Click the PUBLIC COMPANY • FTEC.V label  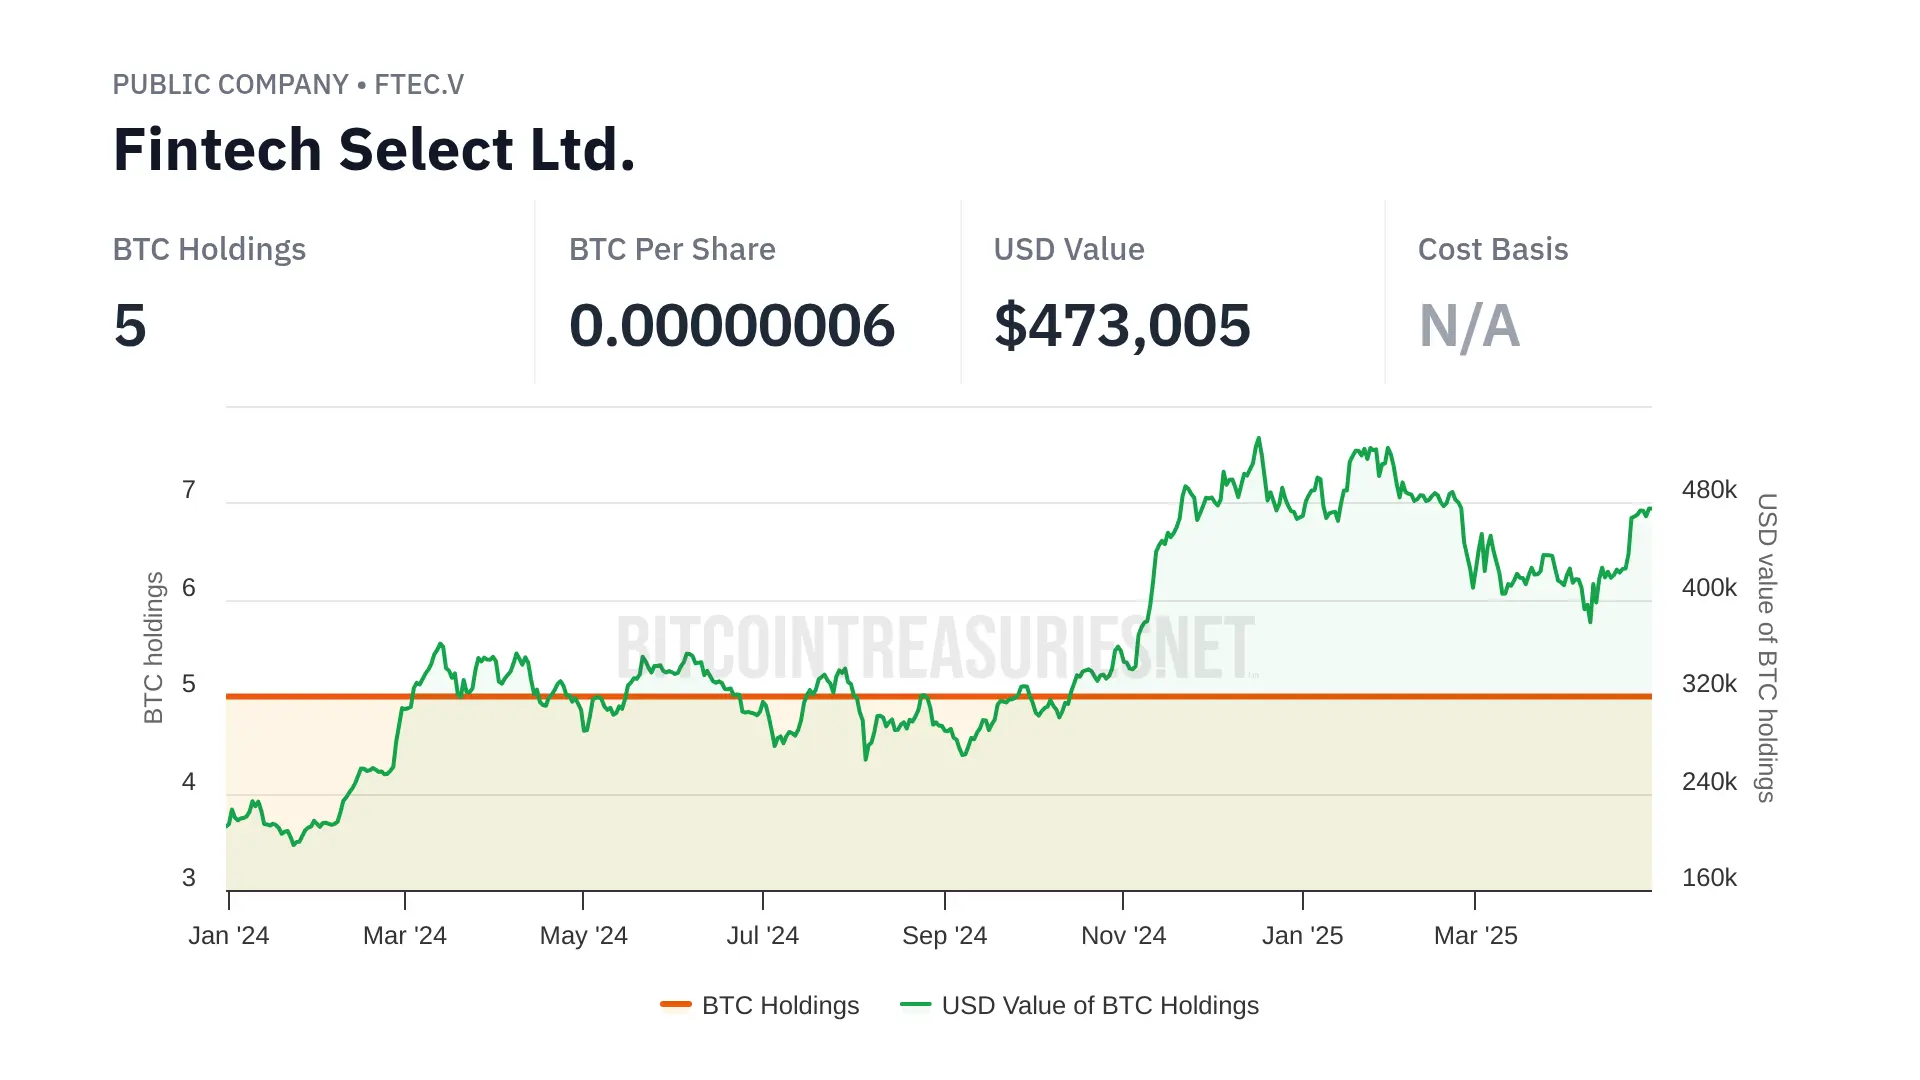coord(288,85)
